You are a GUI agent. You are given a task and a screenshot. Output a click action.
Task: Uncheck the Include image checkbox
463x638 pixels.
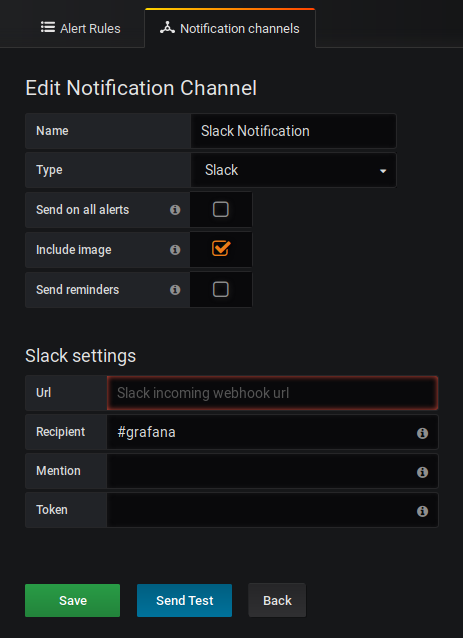[x=221, y=249]
